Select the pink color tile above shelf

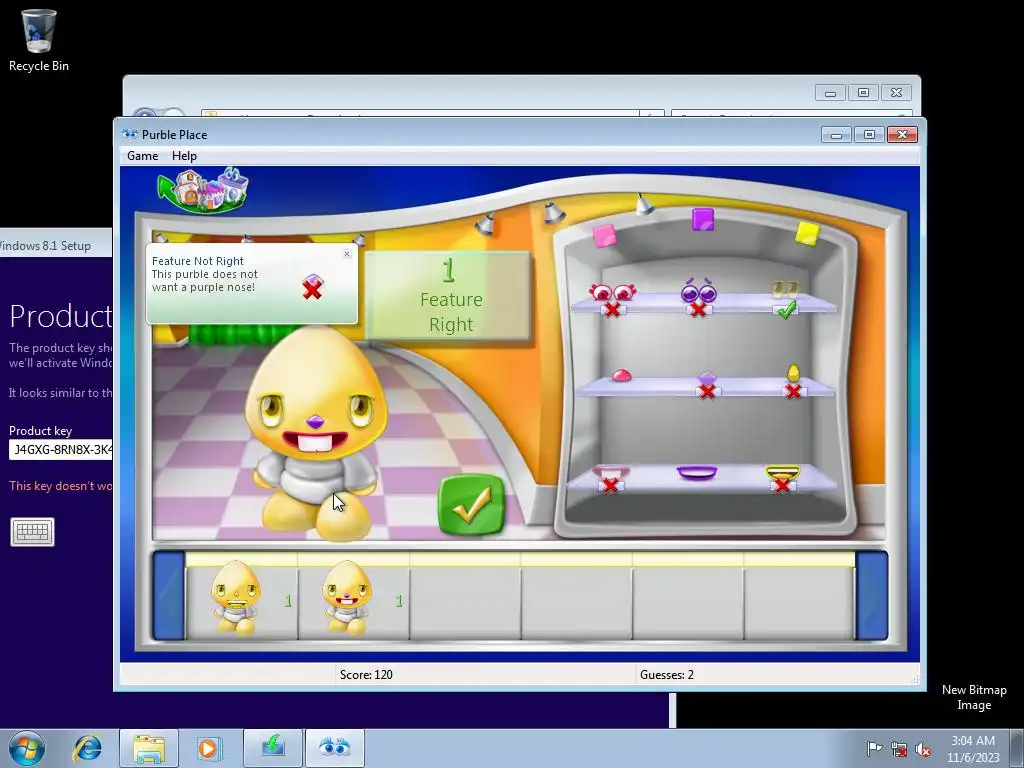605,235
